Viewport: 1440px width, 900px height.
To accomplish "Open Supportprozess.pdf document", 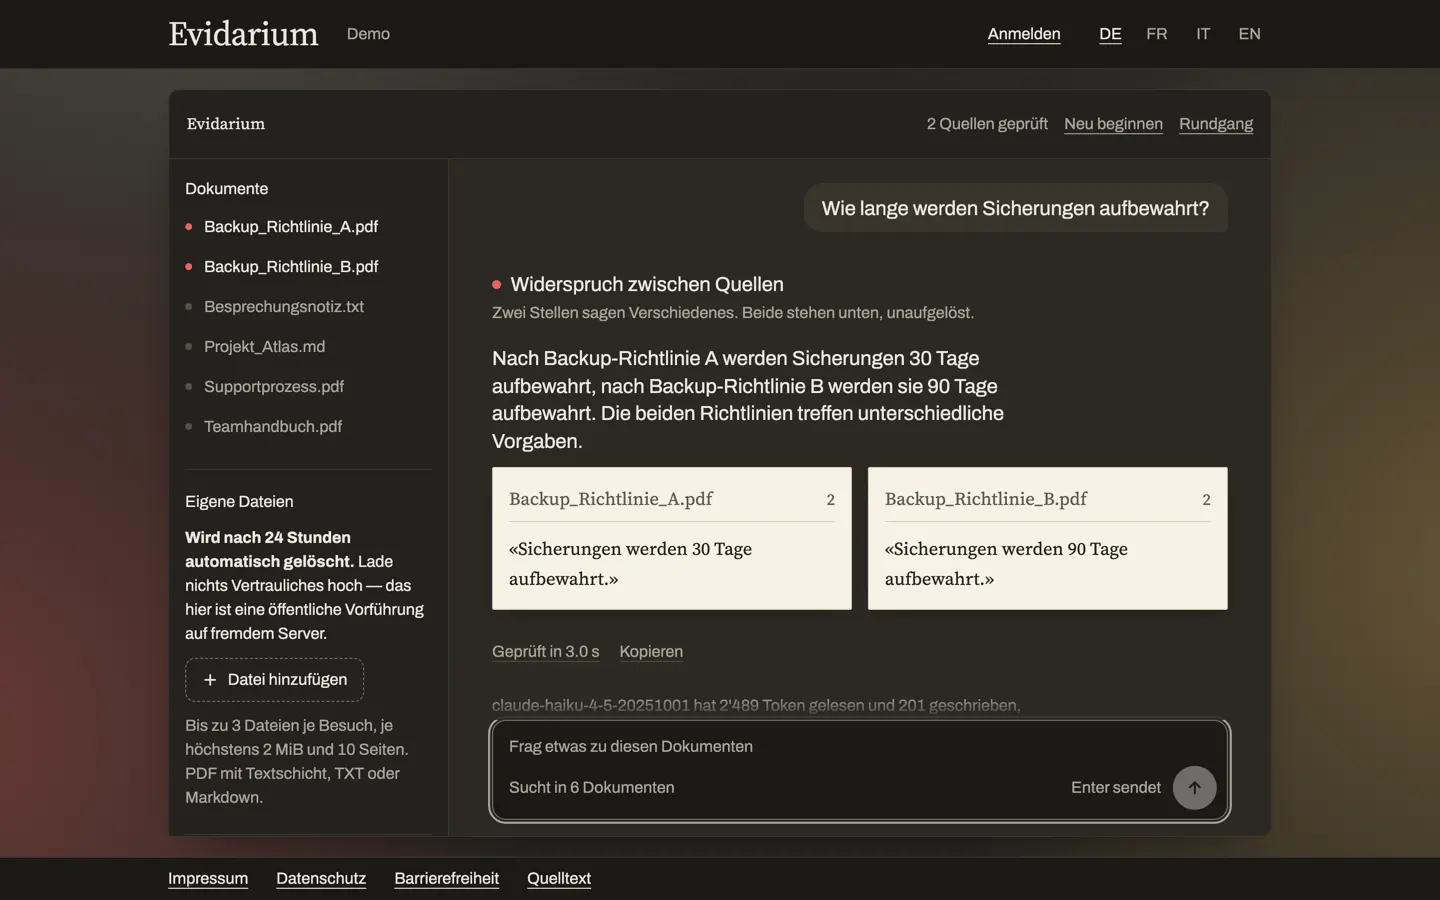I will [274, 387].
